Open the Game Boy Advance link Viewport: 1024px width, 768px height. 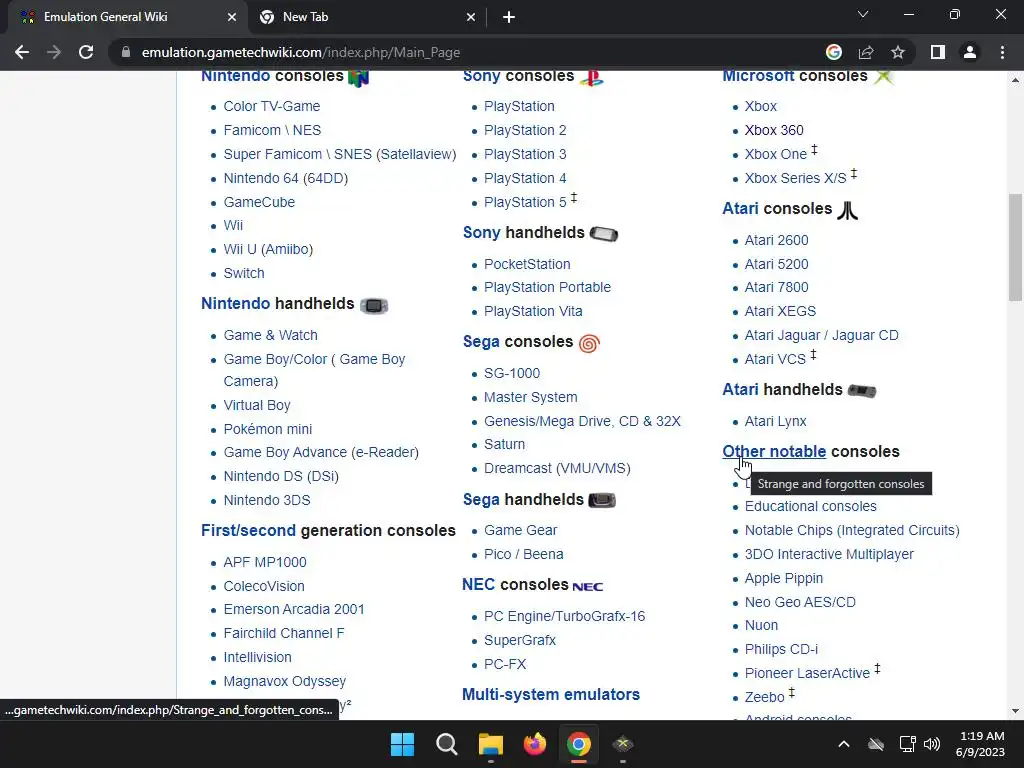285,452
